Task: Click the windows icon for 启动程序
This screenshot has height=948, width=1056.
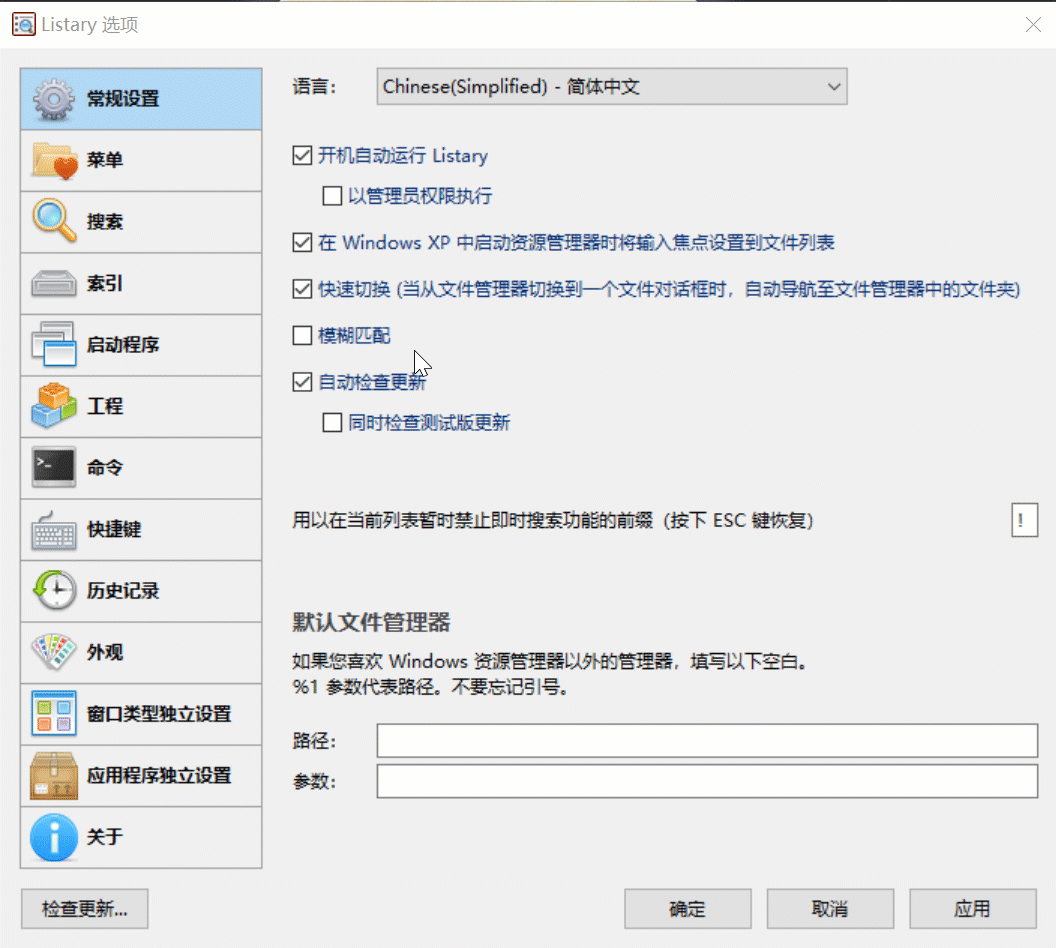Action: [x=54, y=345]
